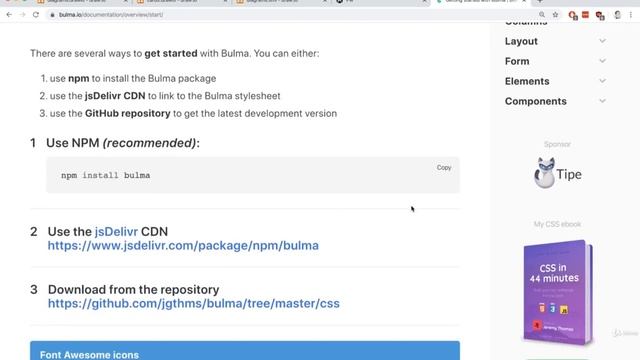Copy the npm install bulma command
This screenshot has height=360, width=640.
(x=444, y=167)
